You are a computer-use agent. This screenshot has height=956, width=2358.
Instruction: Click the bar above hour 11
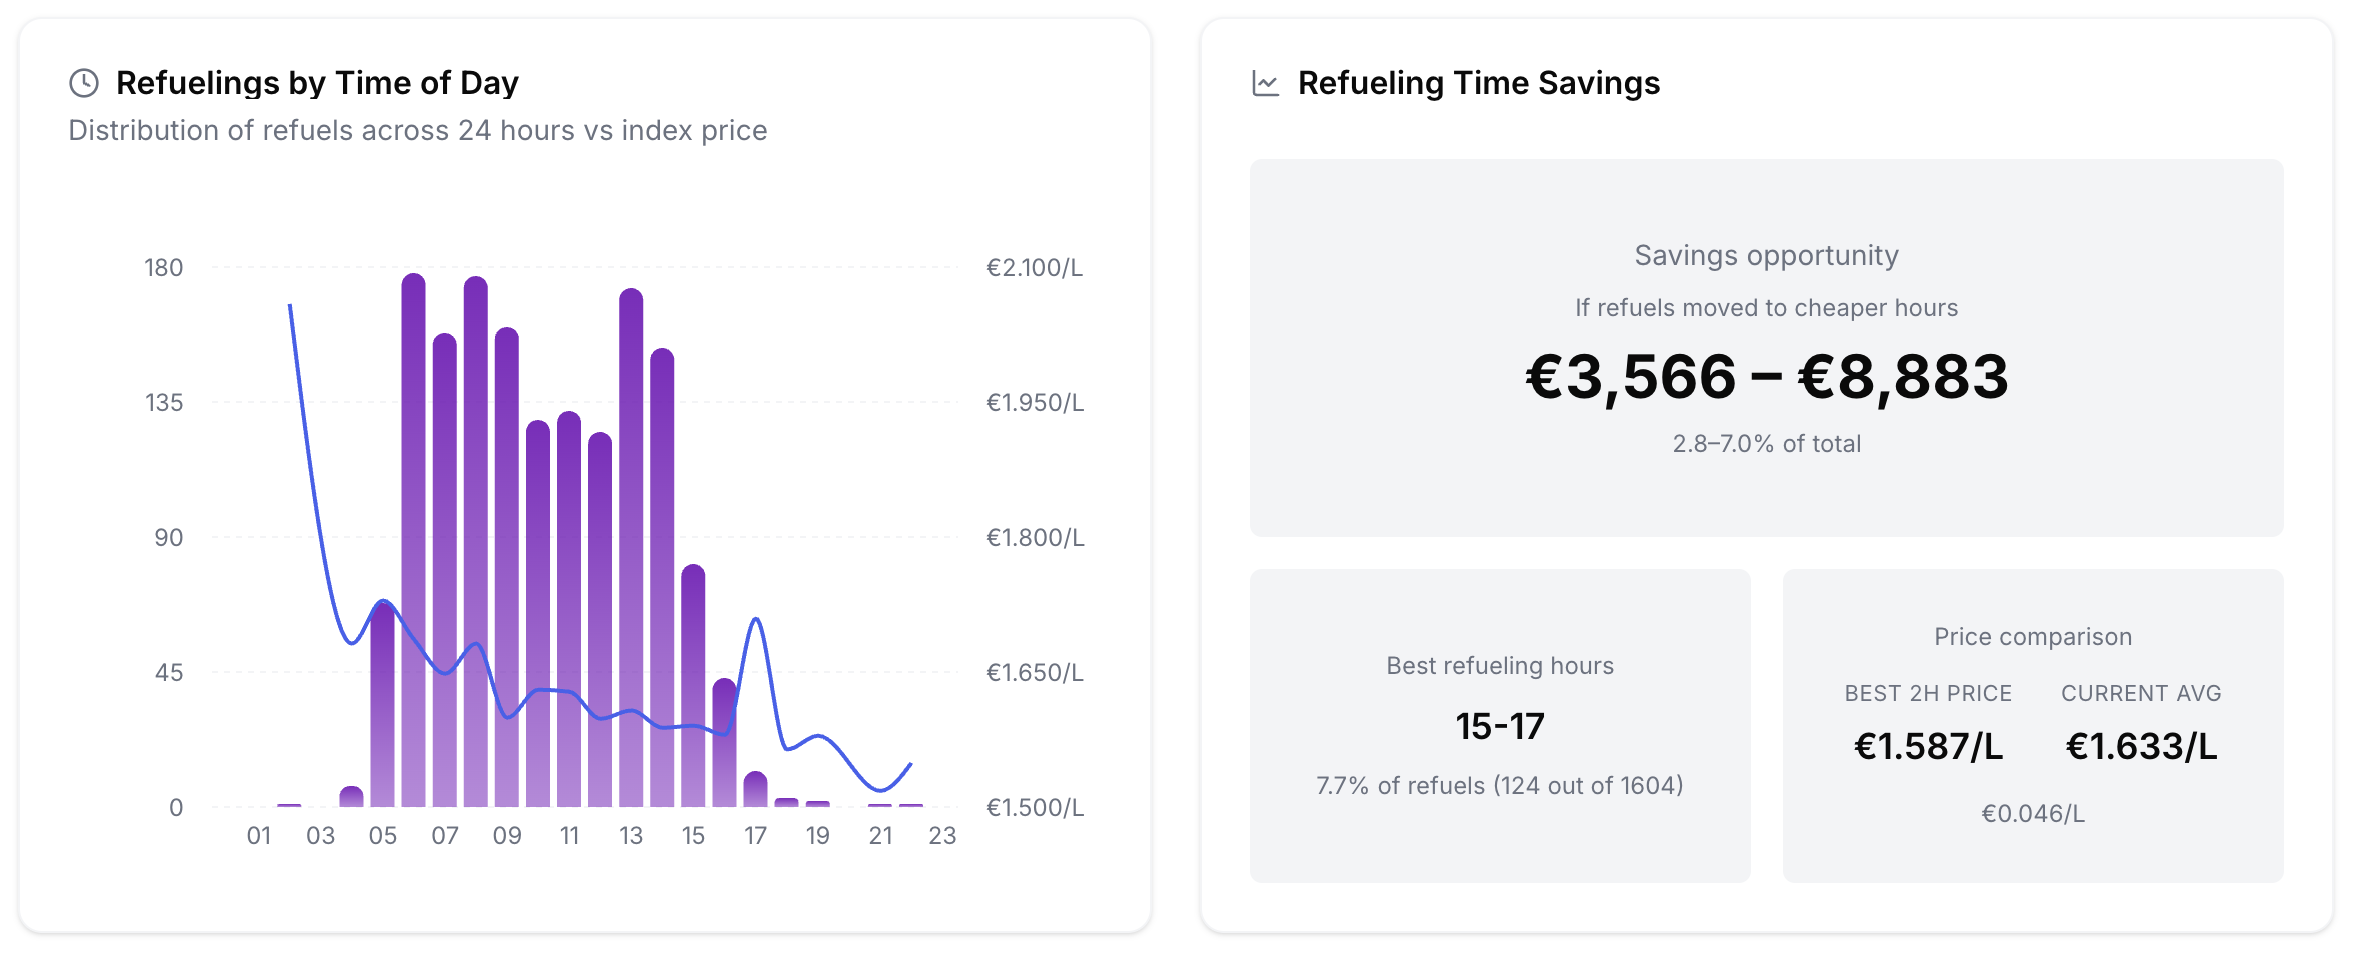click(569, 610)
